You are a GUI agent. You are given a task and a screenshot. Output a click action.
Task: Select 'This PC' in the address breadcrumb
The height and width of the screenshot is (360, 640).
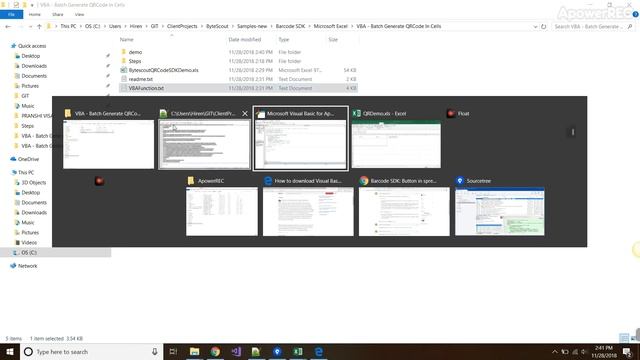coord(68,26)
